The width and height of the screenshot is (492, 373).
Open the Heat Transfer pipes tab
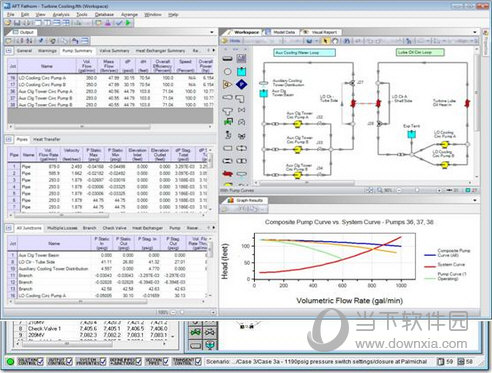coord(47,139)
